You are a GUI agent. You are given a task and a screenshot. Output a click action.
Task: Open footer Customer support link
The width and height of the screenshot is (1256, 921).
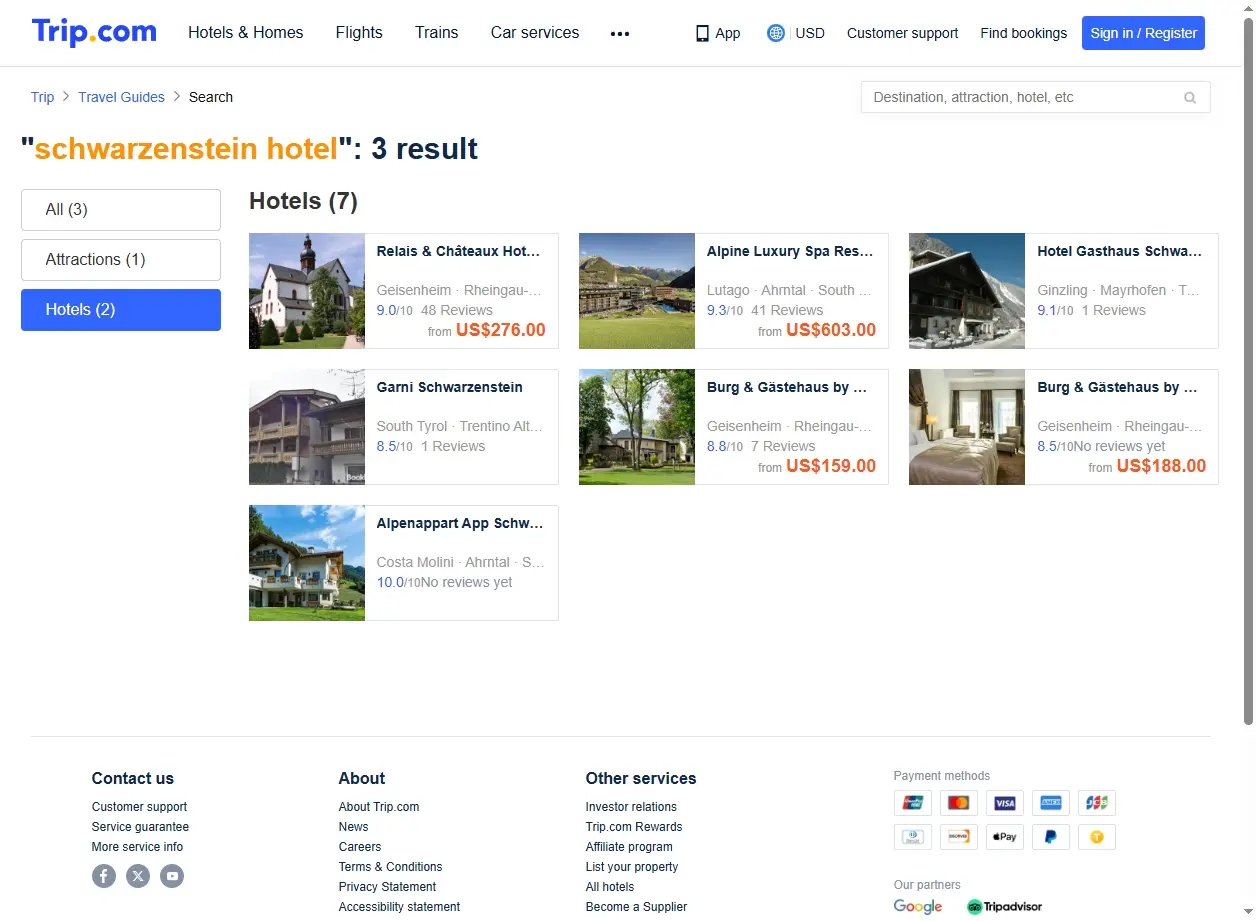tap(139, 807)
